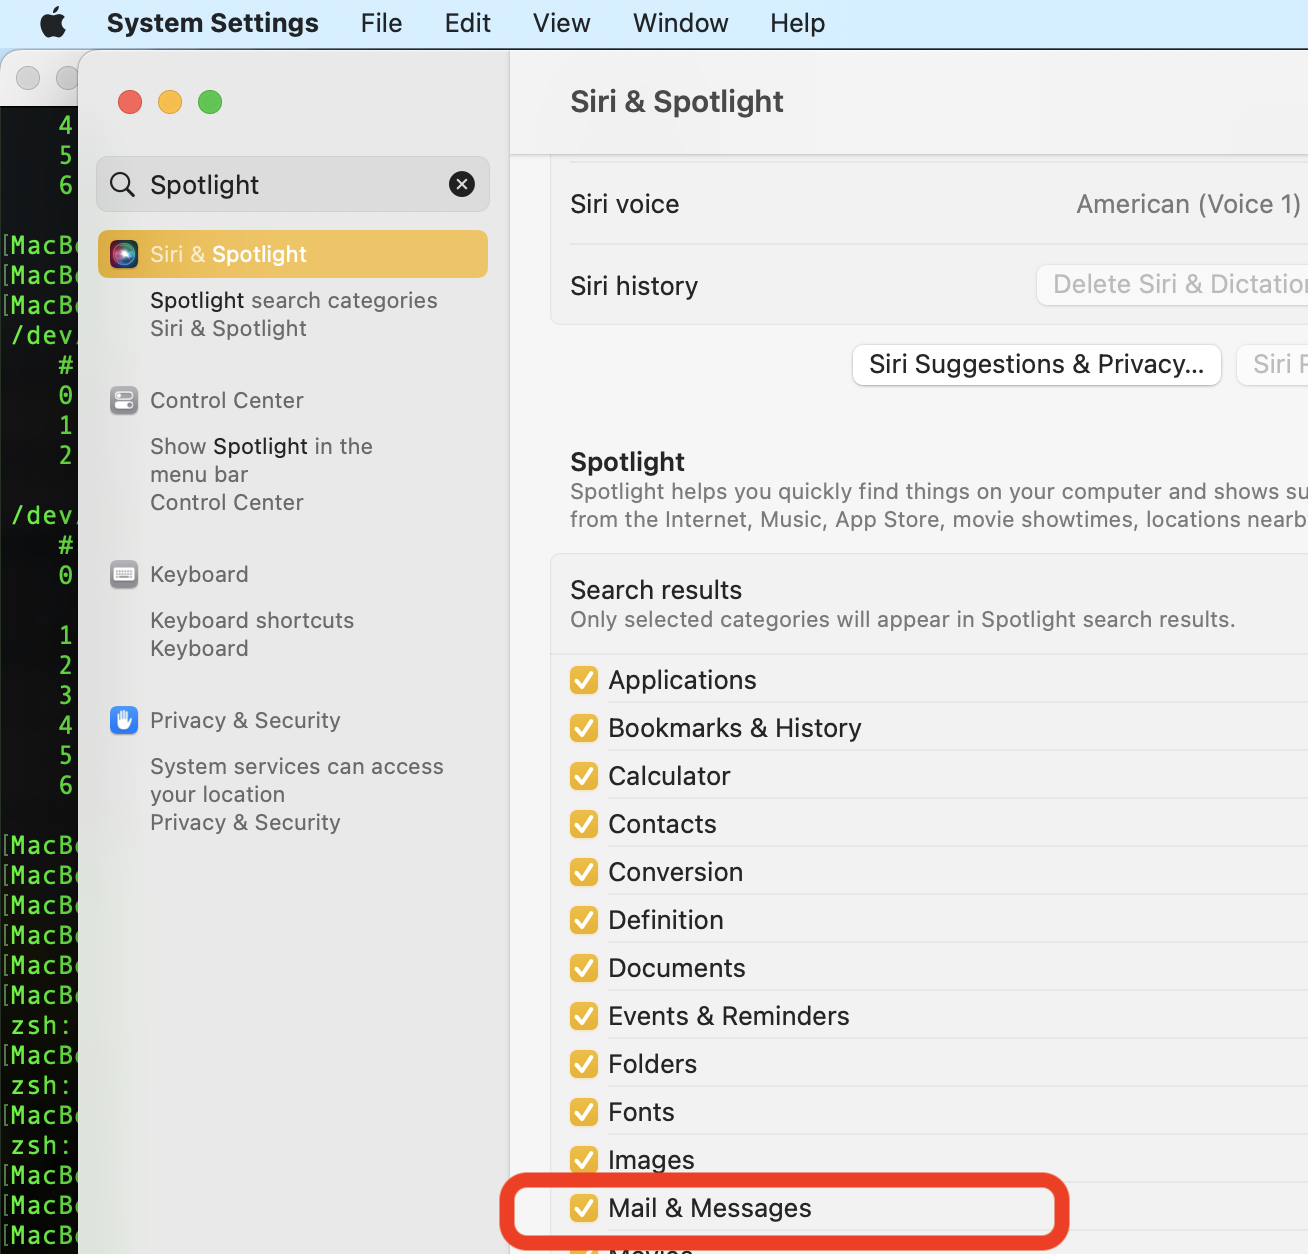
Task: Uncheck Mail & Messages checkbox
Action: 584,1208
